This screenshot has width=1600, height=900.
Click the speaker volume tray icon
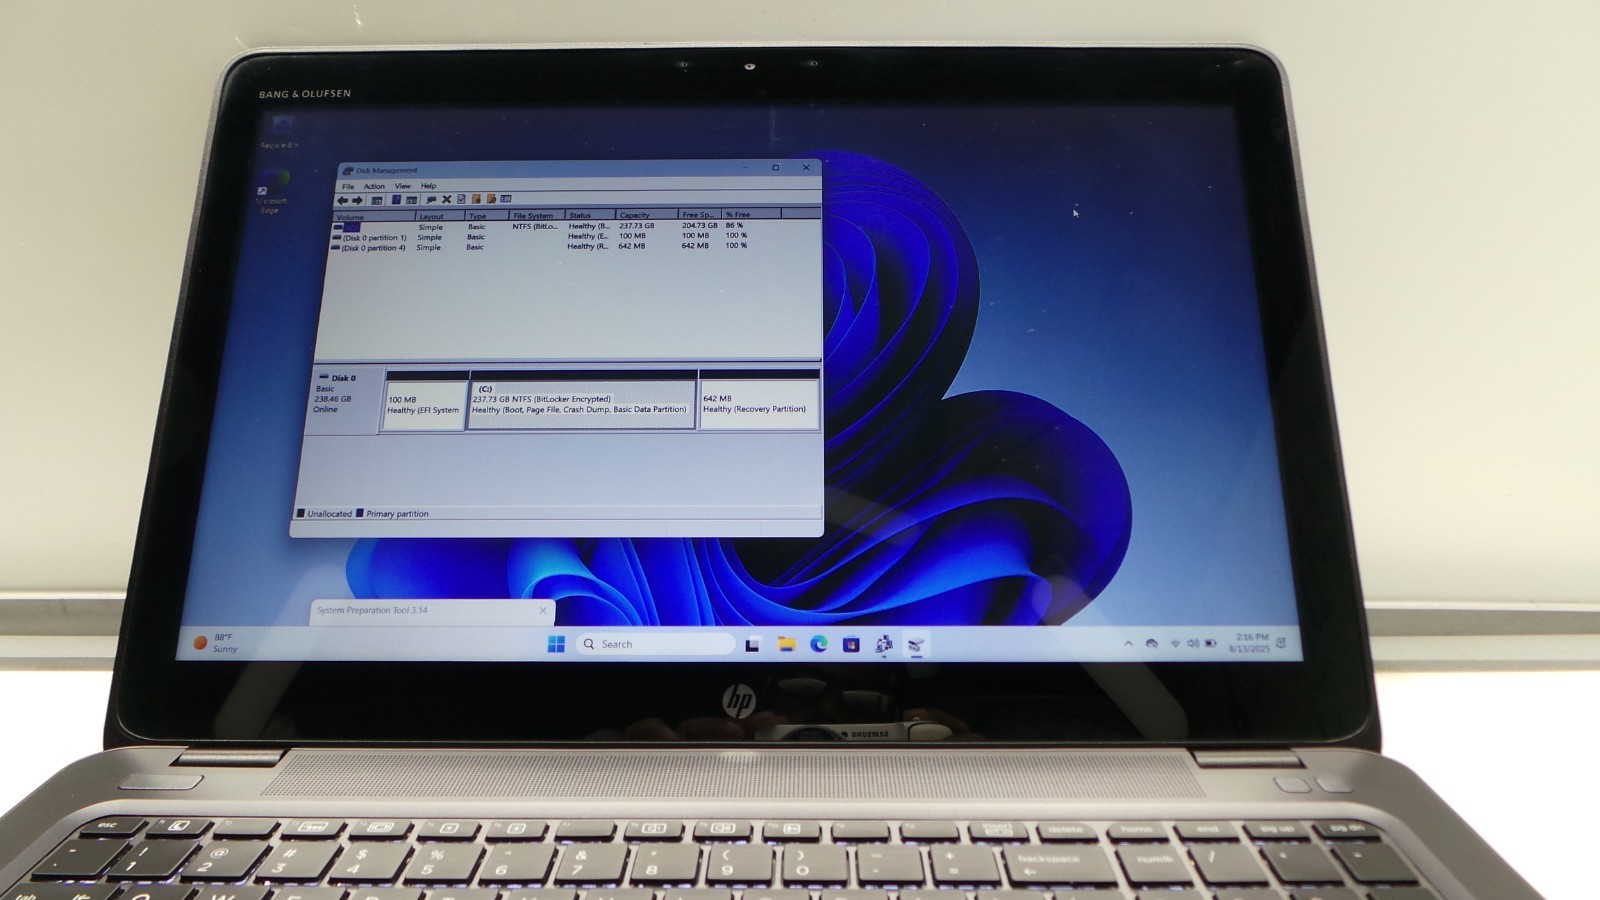pyautogui.click(x=1192, y=643)
